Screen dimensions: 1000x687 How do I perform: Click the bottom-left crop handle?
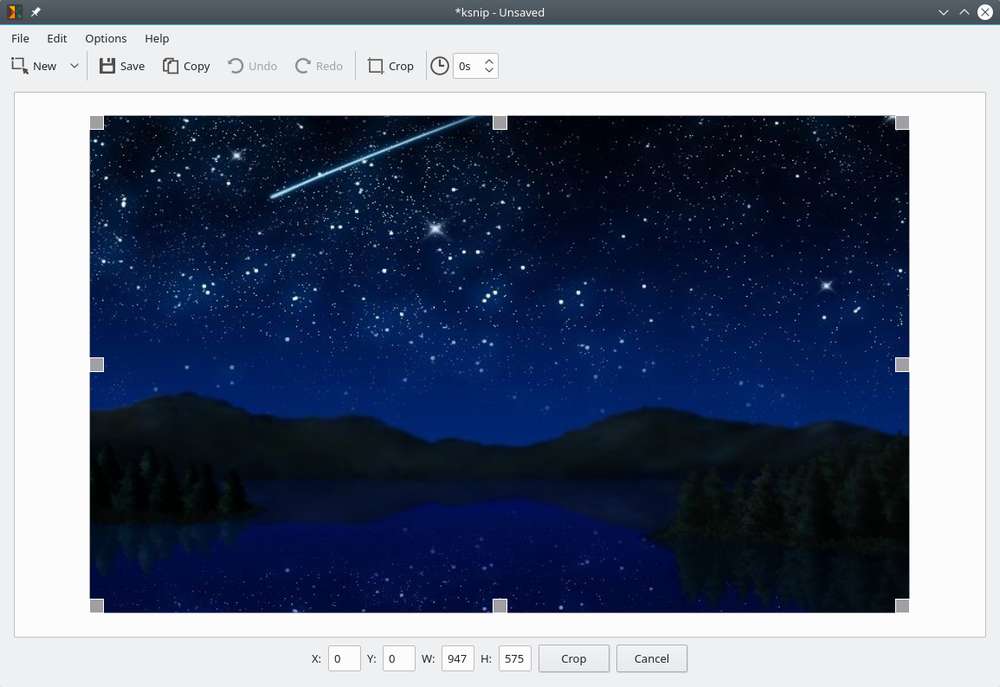click(97, 605)
